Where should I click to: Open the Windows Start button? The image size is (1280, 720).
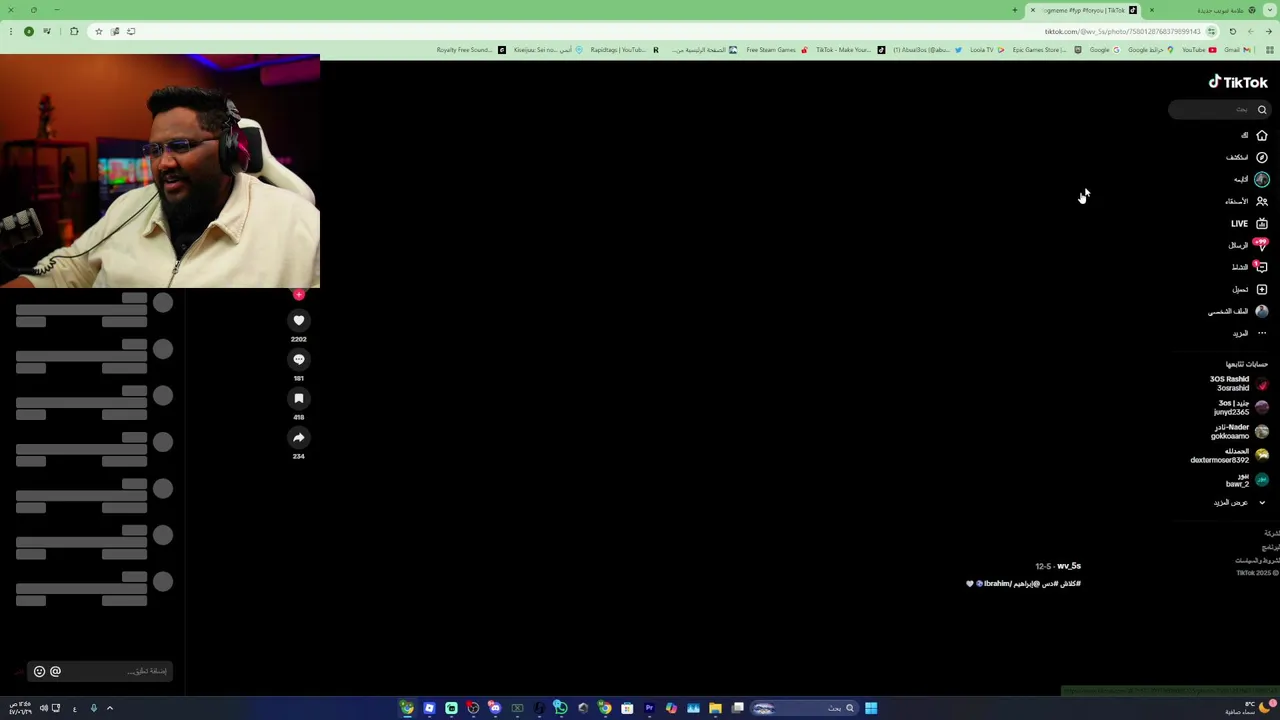871,708
